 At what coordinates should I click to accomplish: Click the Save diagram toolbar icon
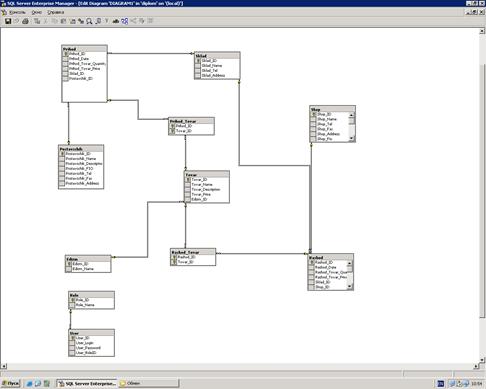point(8,21)
